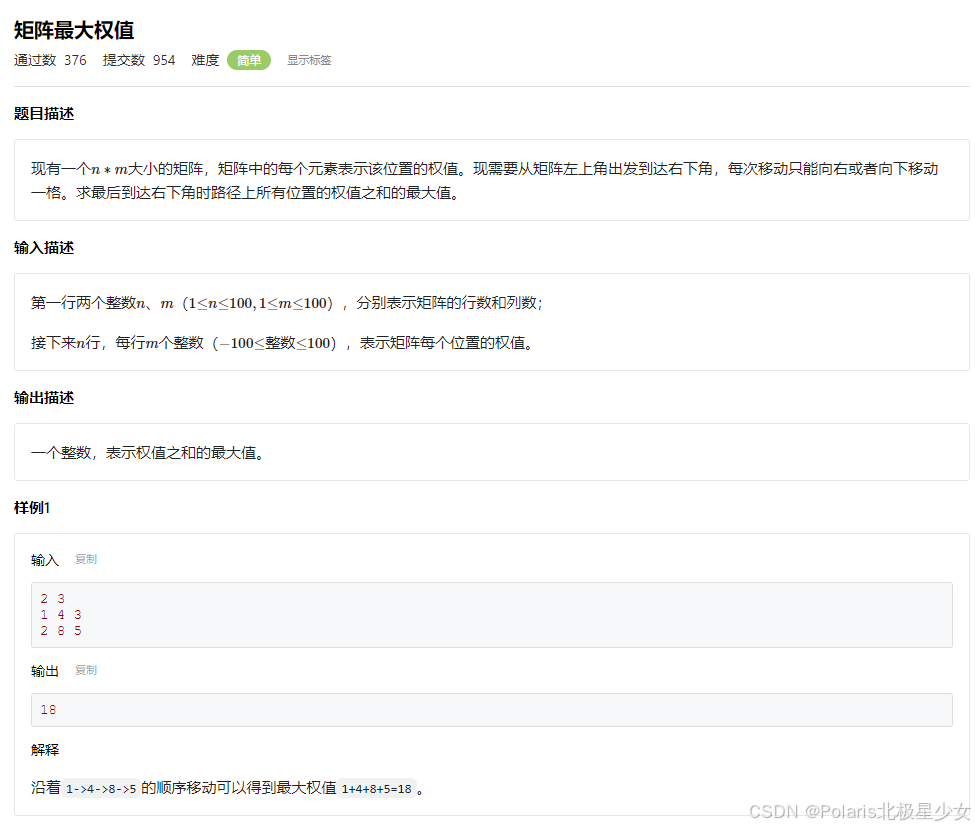This screenshot has height=829, width=975.
Task: Click the inline code 1->4->8->5
Action: click(101, 789)
